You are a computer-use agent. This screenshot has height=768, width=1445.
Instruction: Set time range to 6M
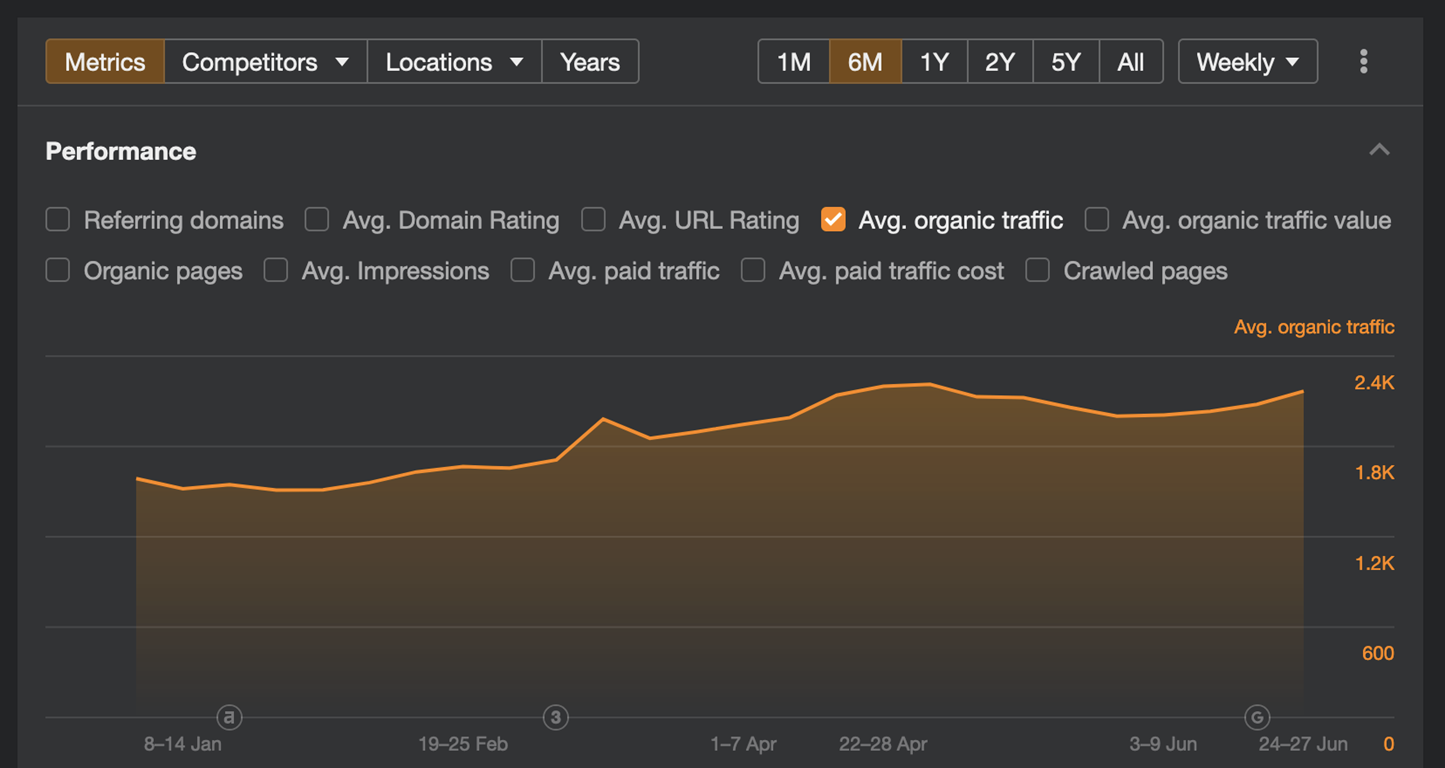coord(865,62)
